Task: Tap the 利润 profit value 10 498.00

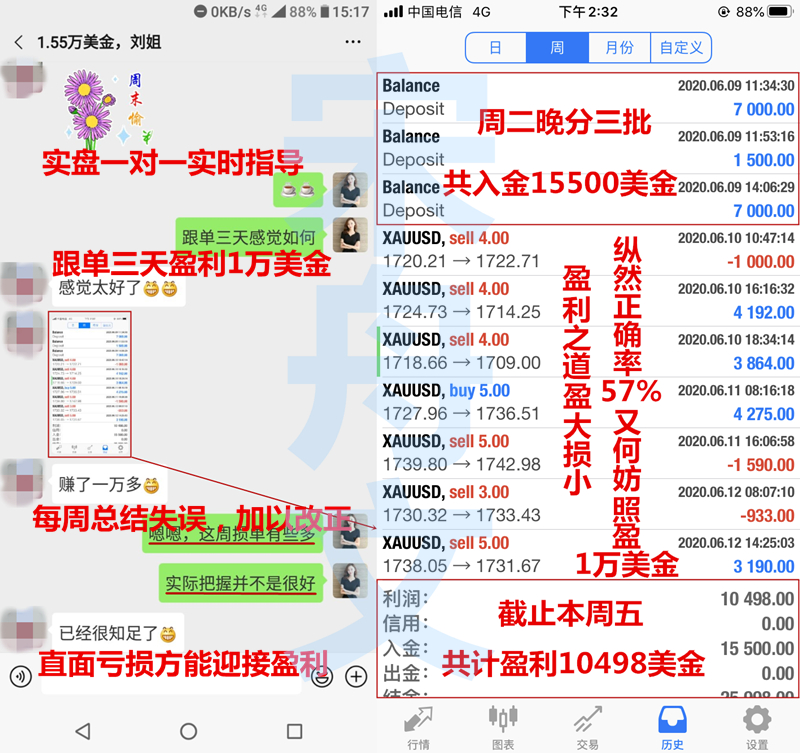Action: click(757, 599)
